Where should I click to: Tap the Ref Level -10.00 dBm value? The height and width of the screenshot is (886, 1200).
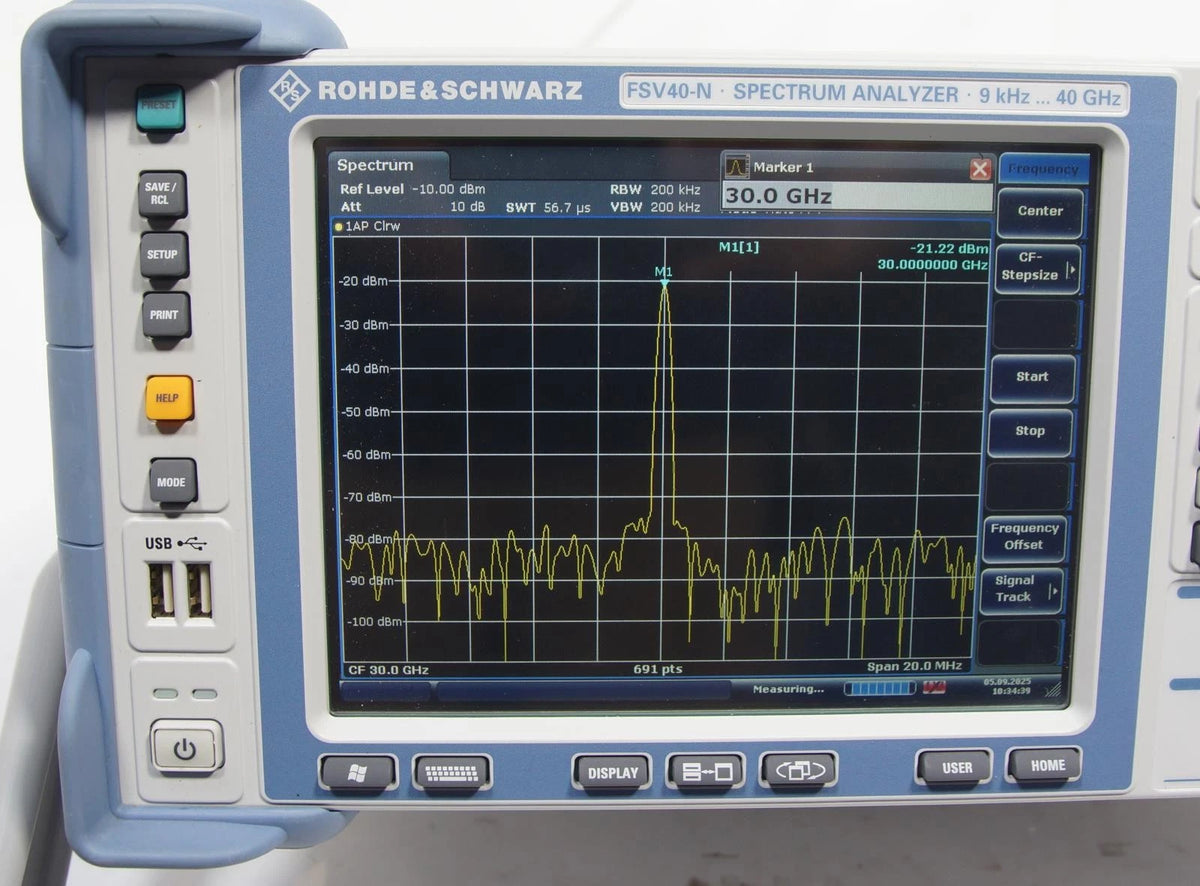click(x=448, y=189)
